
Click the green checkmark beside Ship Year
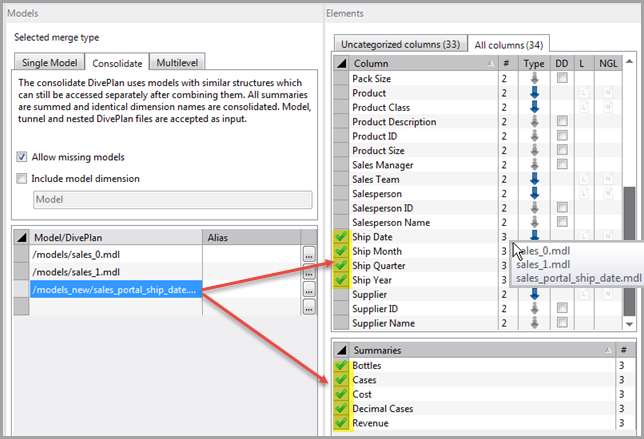341,280
